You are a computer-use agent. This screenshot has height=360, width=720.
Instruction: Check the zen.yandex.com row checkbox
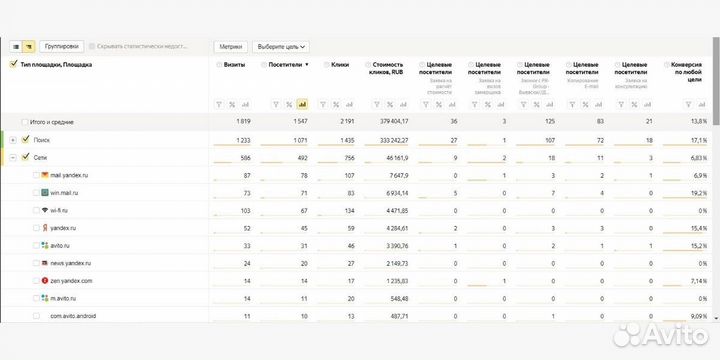(x=36, y=281)
